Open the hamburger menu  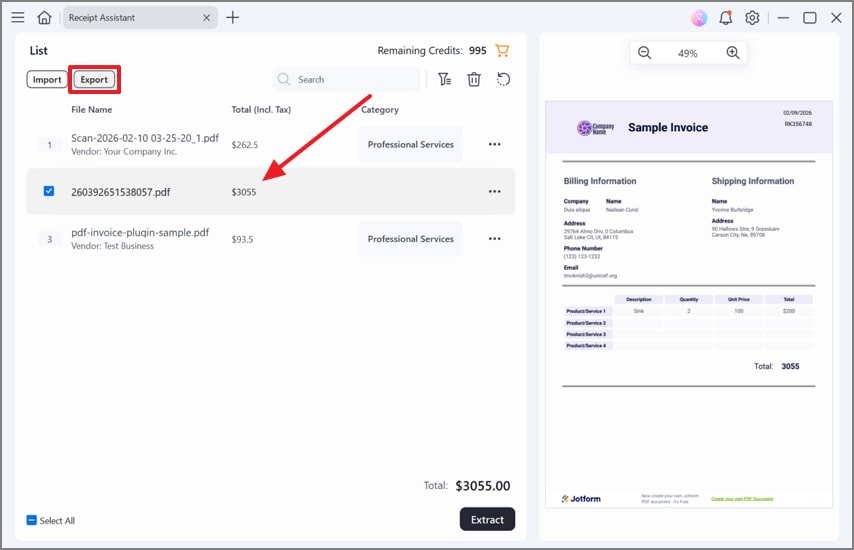click(x=18, y=17)
